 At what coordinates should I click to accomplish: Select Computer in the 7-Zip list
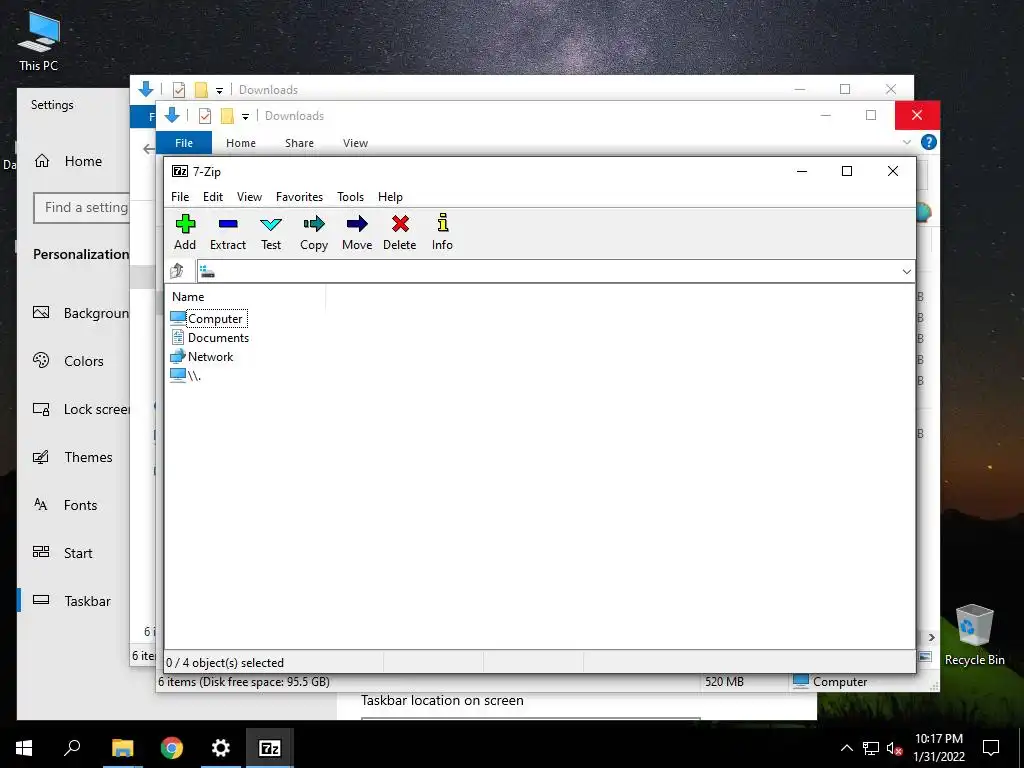point(208,319)
